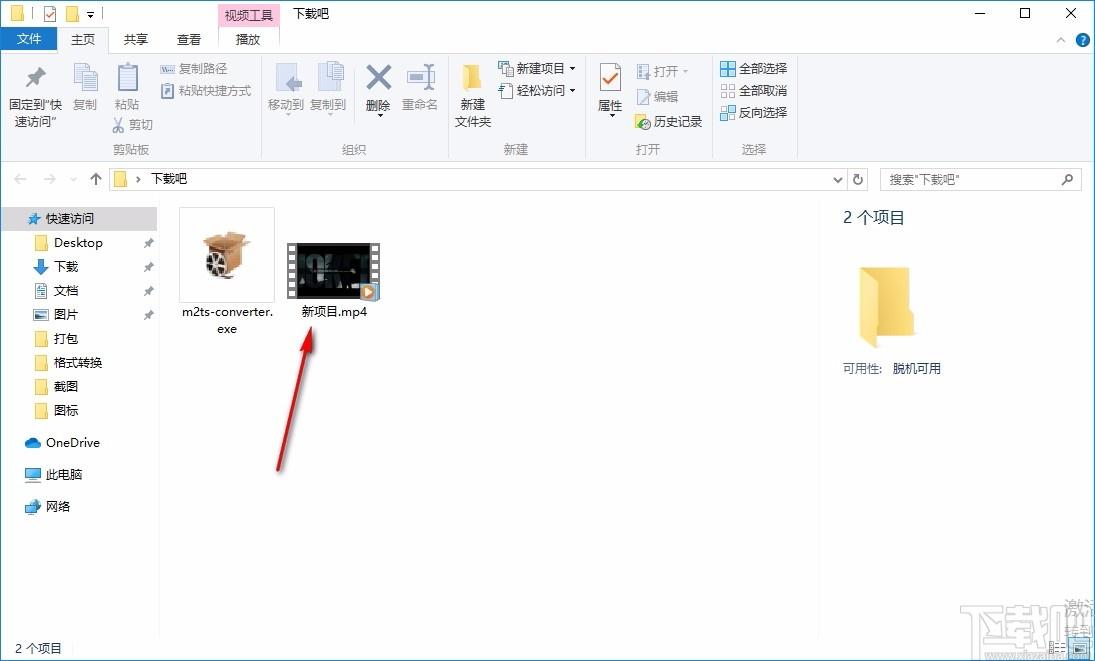Screen dimensions: 1095x661
Task: Select the m2ts-converter.exe file
Action: tap(227, 272)
